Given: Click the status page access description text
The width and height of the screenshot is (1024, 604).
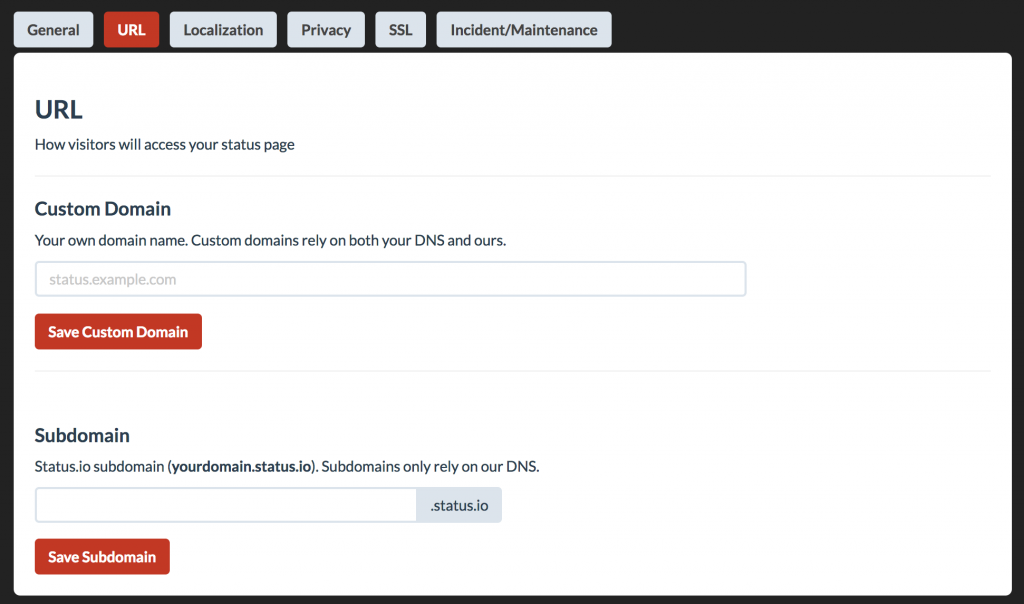Looking at the screenshot, I should 164,144.
